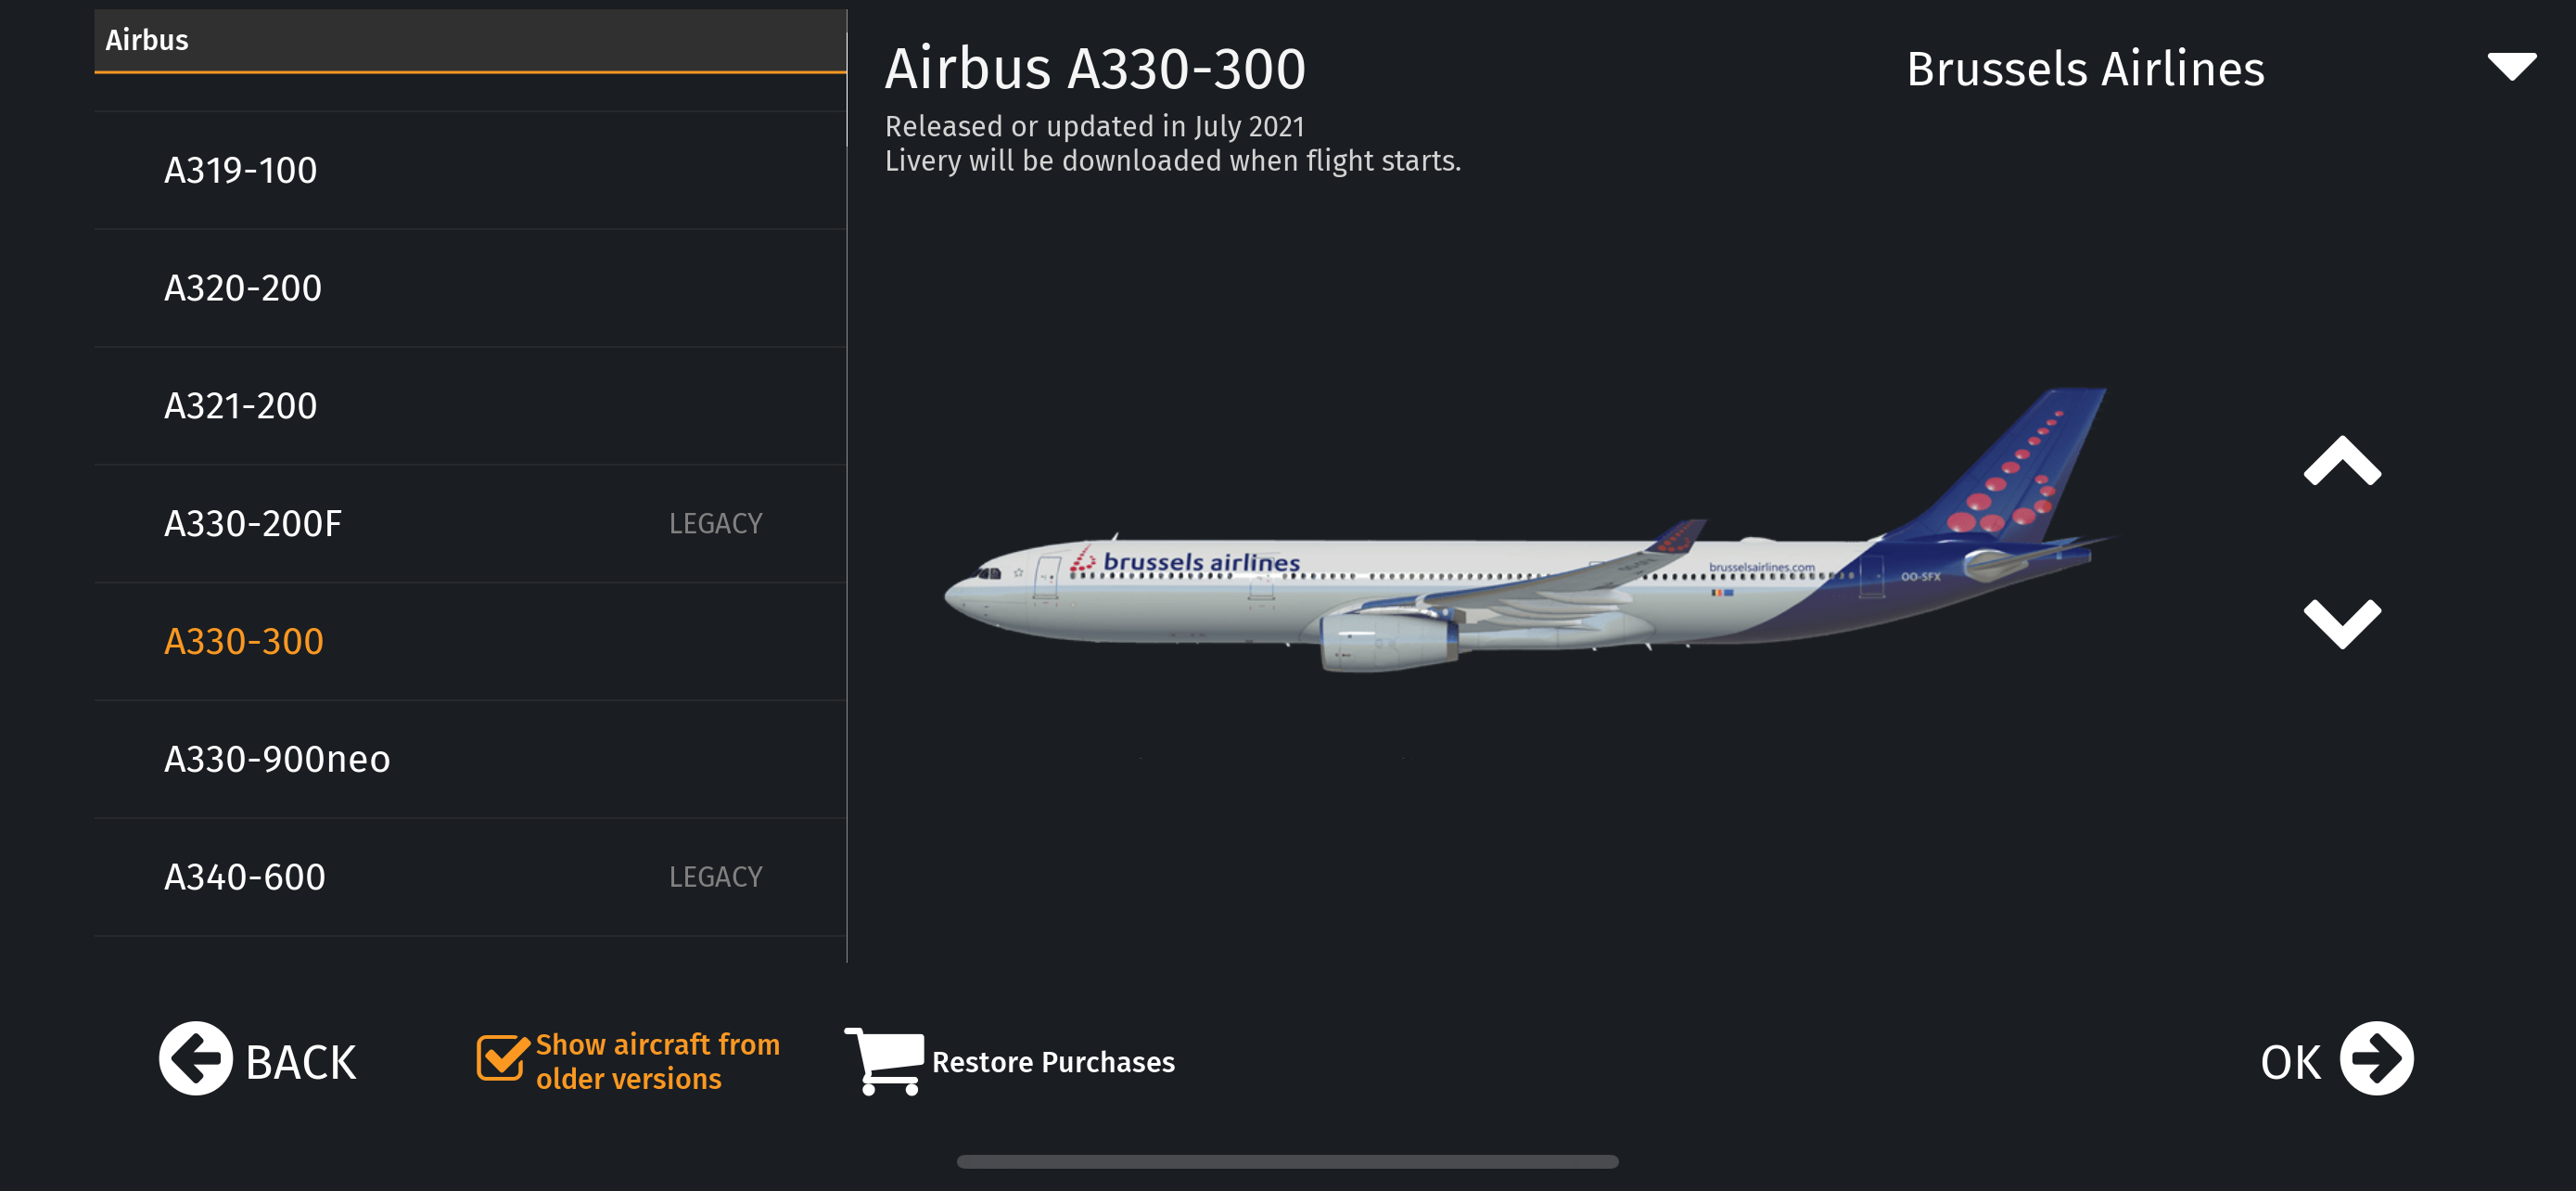The image size is (2576, 1191).
Task: Show next livery with down chevron
Action: pos(2341,624)
